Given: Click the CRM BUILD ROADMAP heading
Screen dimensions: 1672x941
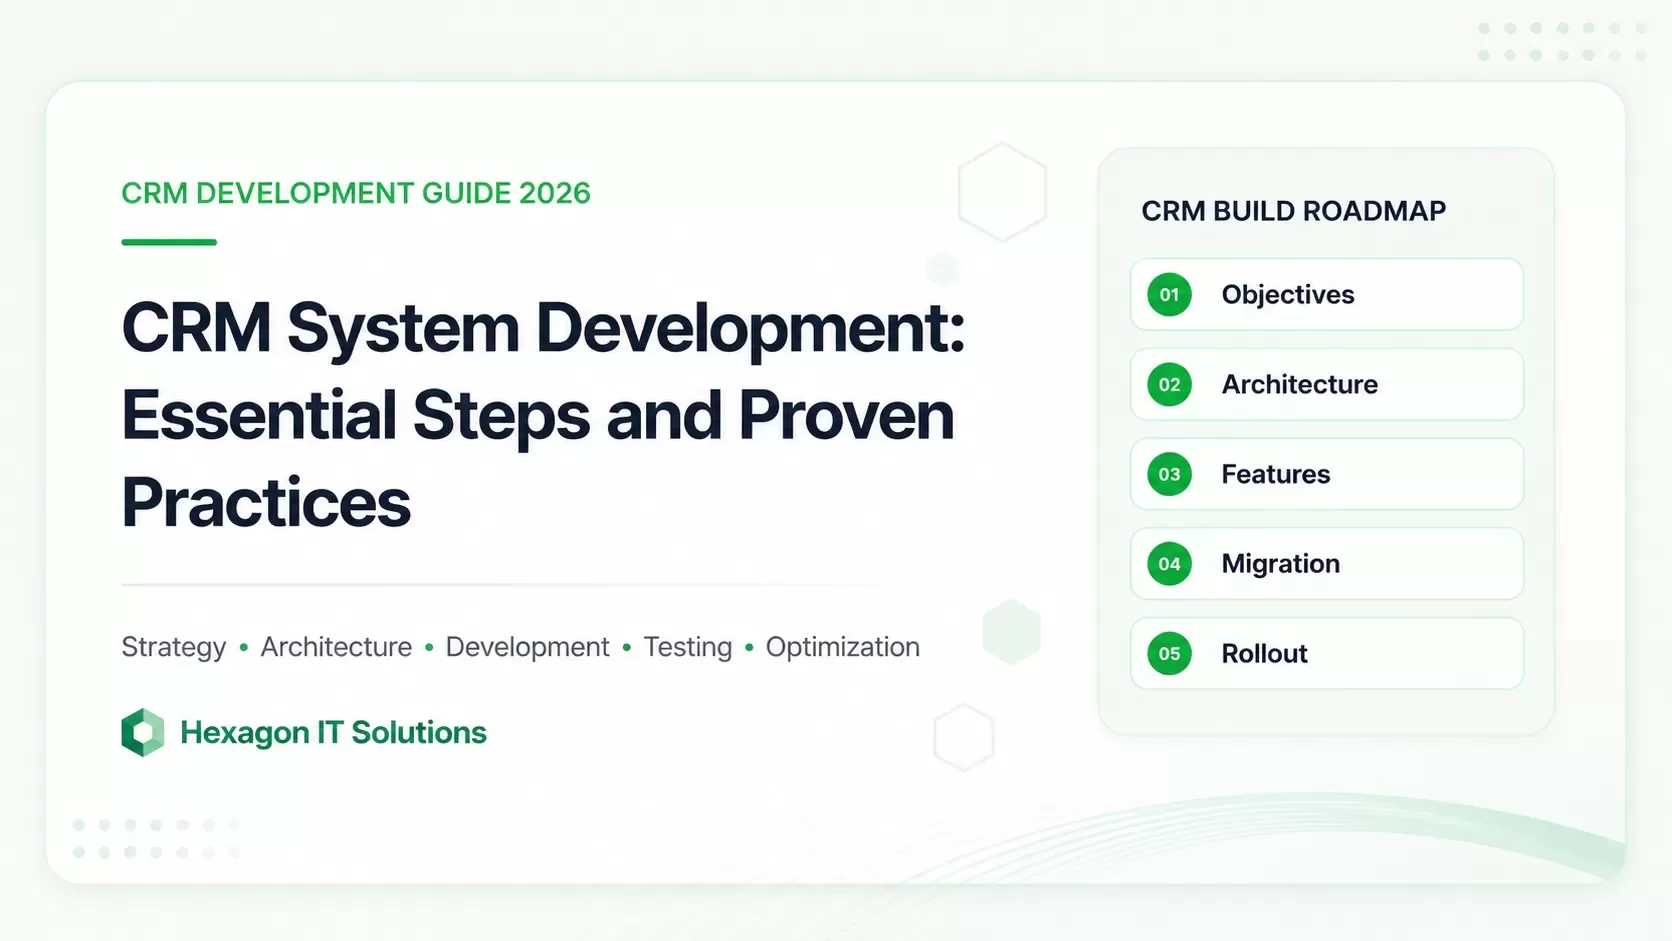Looking at the screenshot, I should point(1293,211).
